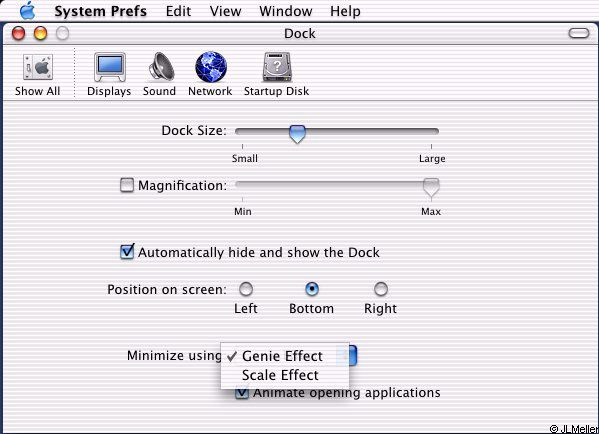This screenshot has height=434, width=599.
Task: Open the Window menu
Action: click(x=286, y=11)
